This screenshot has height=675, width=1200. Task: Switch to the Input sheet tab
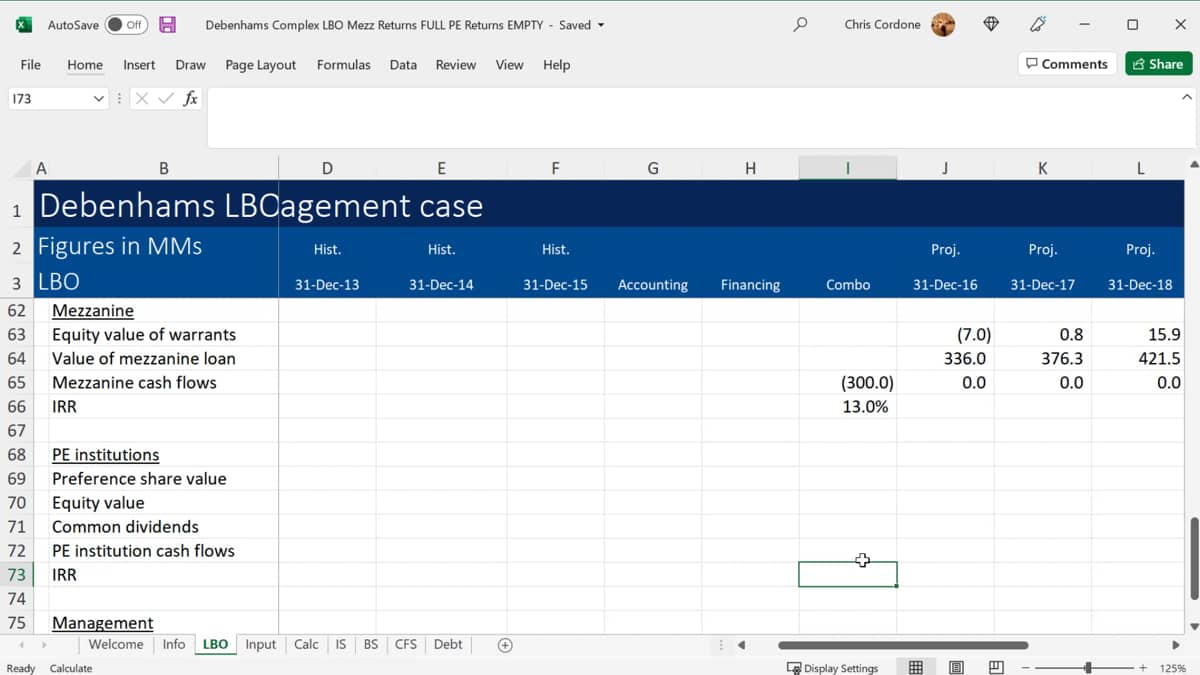(x=260, y=644)
